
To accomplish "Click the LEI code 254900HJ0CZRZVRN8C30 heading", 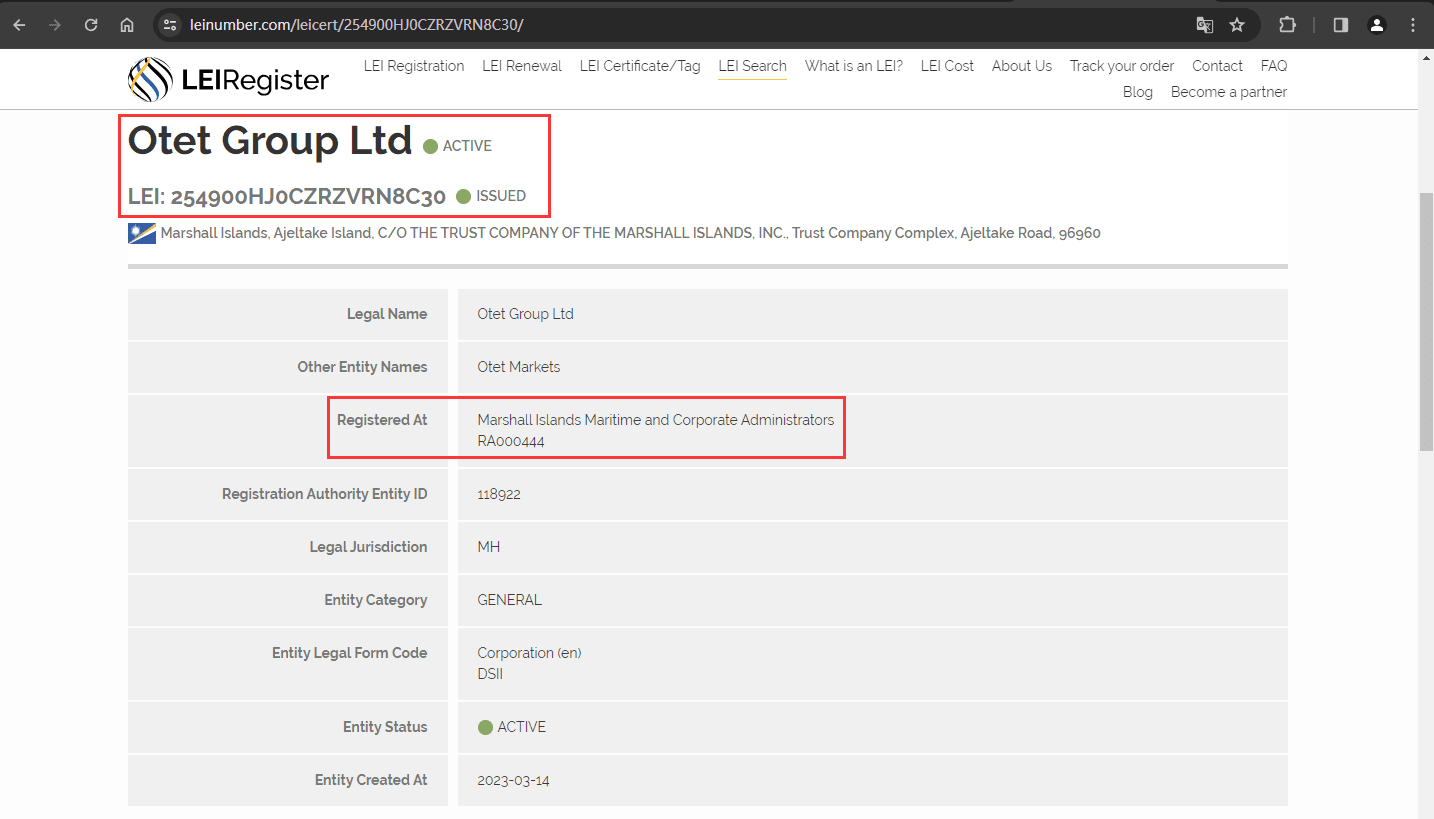I will click(x=287, y=196).
